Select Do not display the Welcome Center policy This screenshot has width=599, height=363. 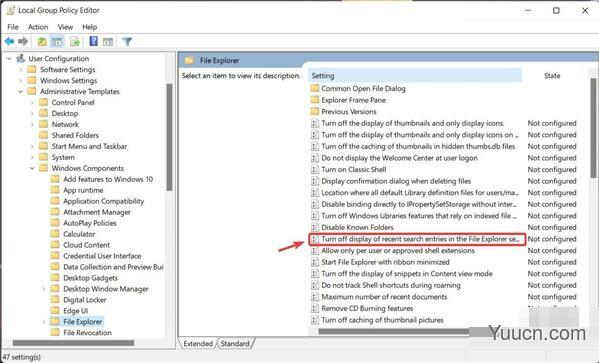coord(399,158)
